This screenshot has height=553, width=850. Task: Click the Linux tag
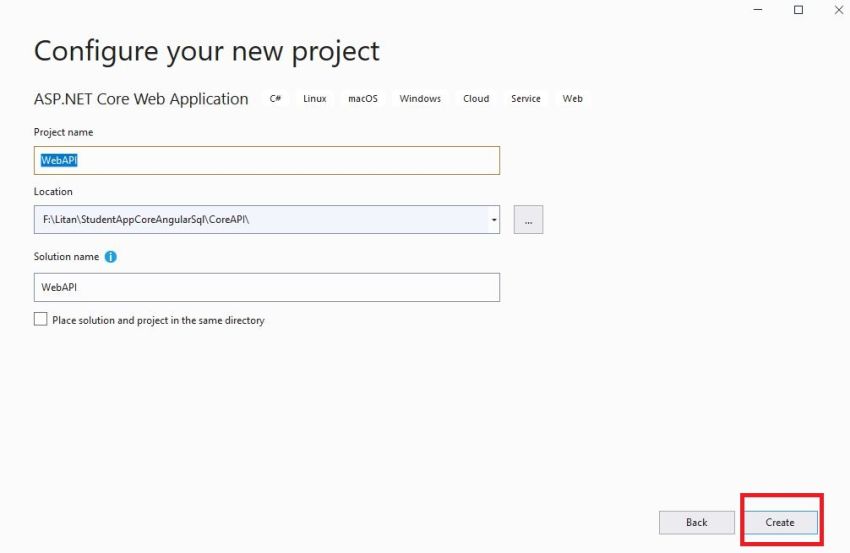pos(315,99)
